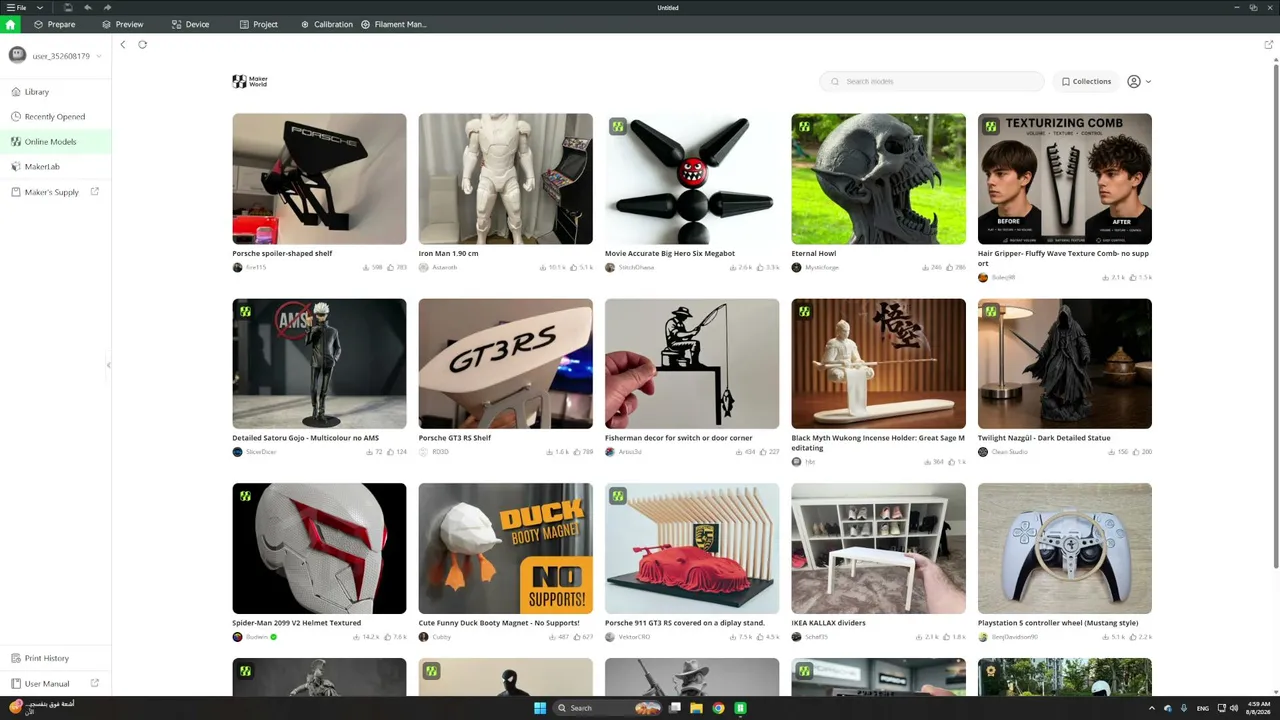1280x720 pixels.
Task: Click the external link icon beside User Manual
Action: [95, 683]
